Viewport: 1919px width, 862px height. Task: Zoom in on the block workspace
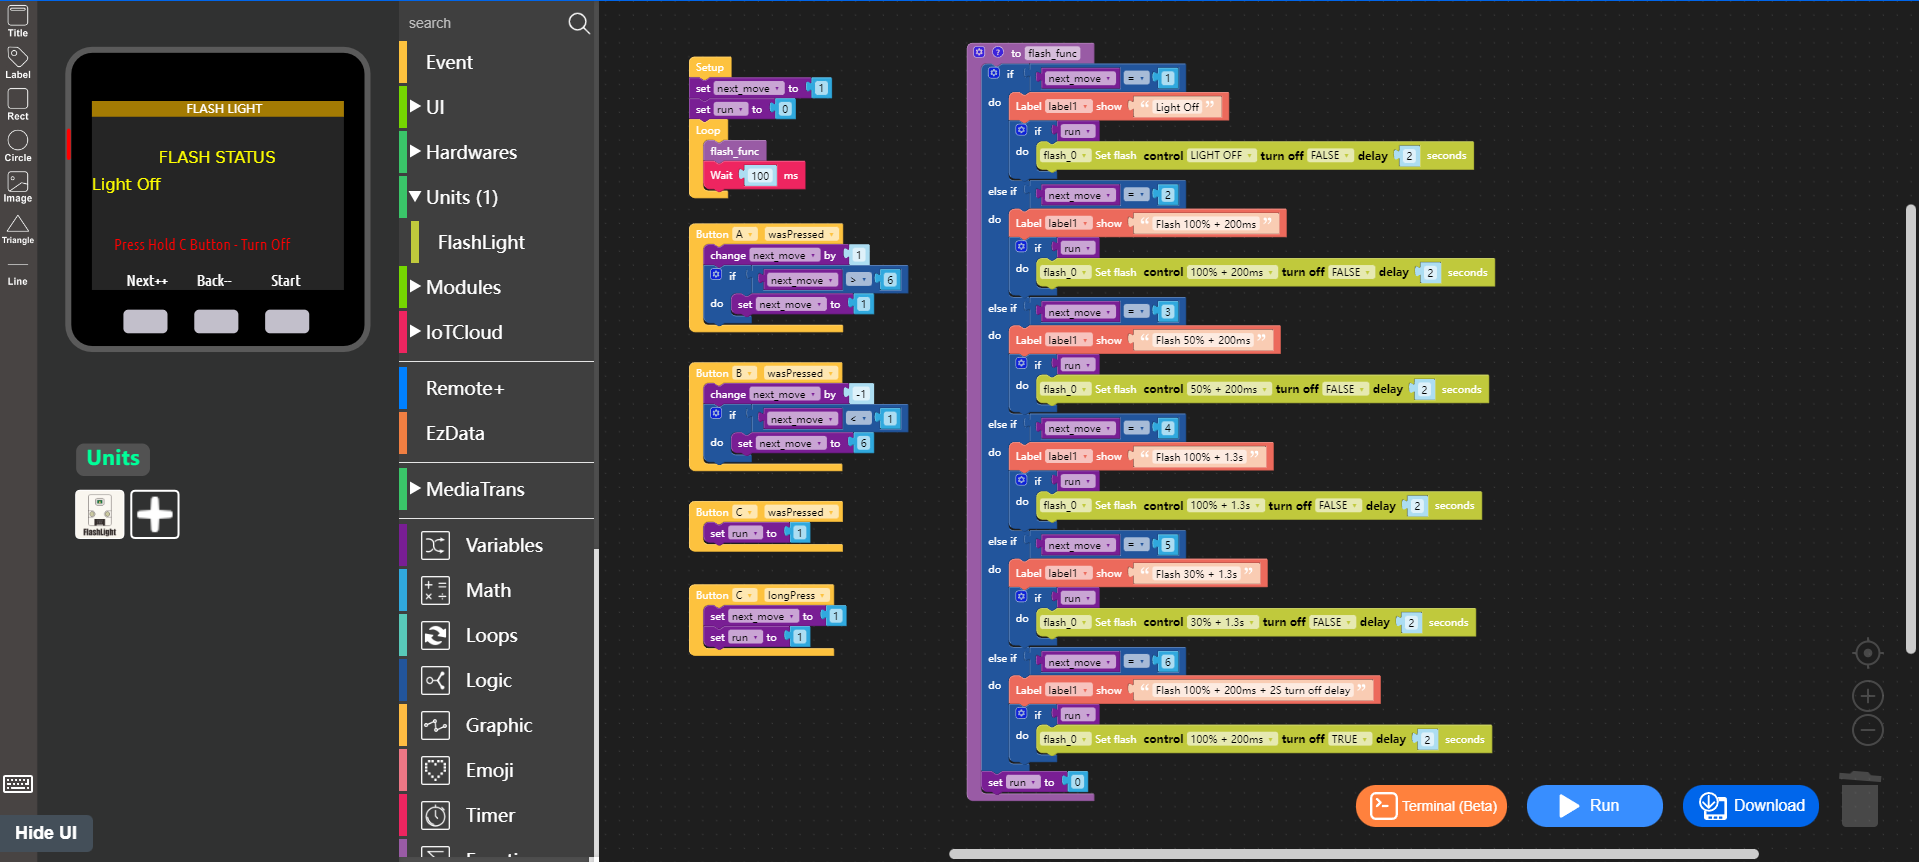[x=1867, y=695]
